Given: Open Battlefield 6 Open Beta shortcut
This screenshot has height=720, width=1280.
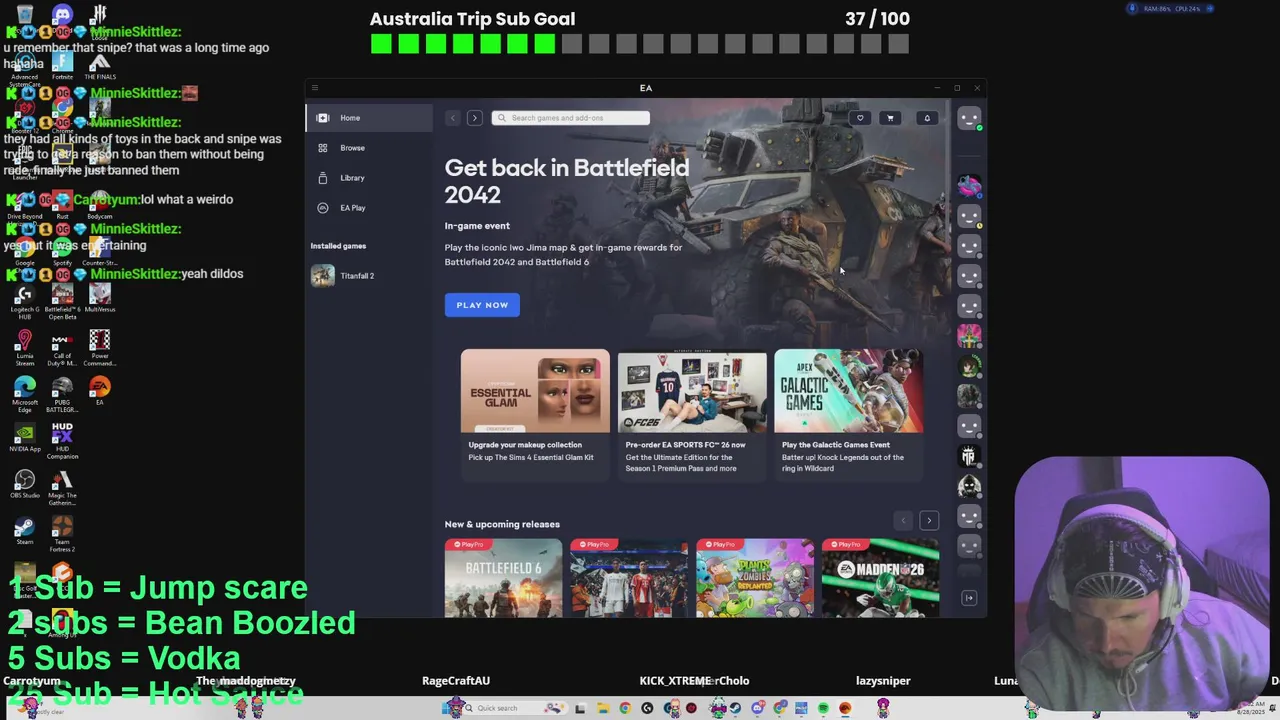Looking at the screenshot, I should click(x=62, y=300).
